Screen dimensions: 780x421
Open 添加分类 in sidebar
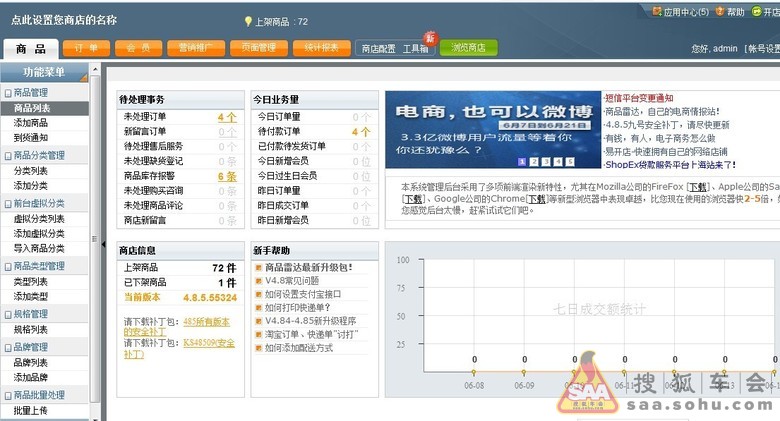pyautogui.click(x=31, y=186)
